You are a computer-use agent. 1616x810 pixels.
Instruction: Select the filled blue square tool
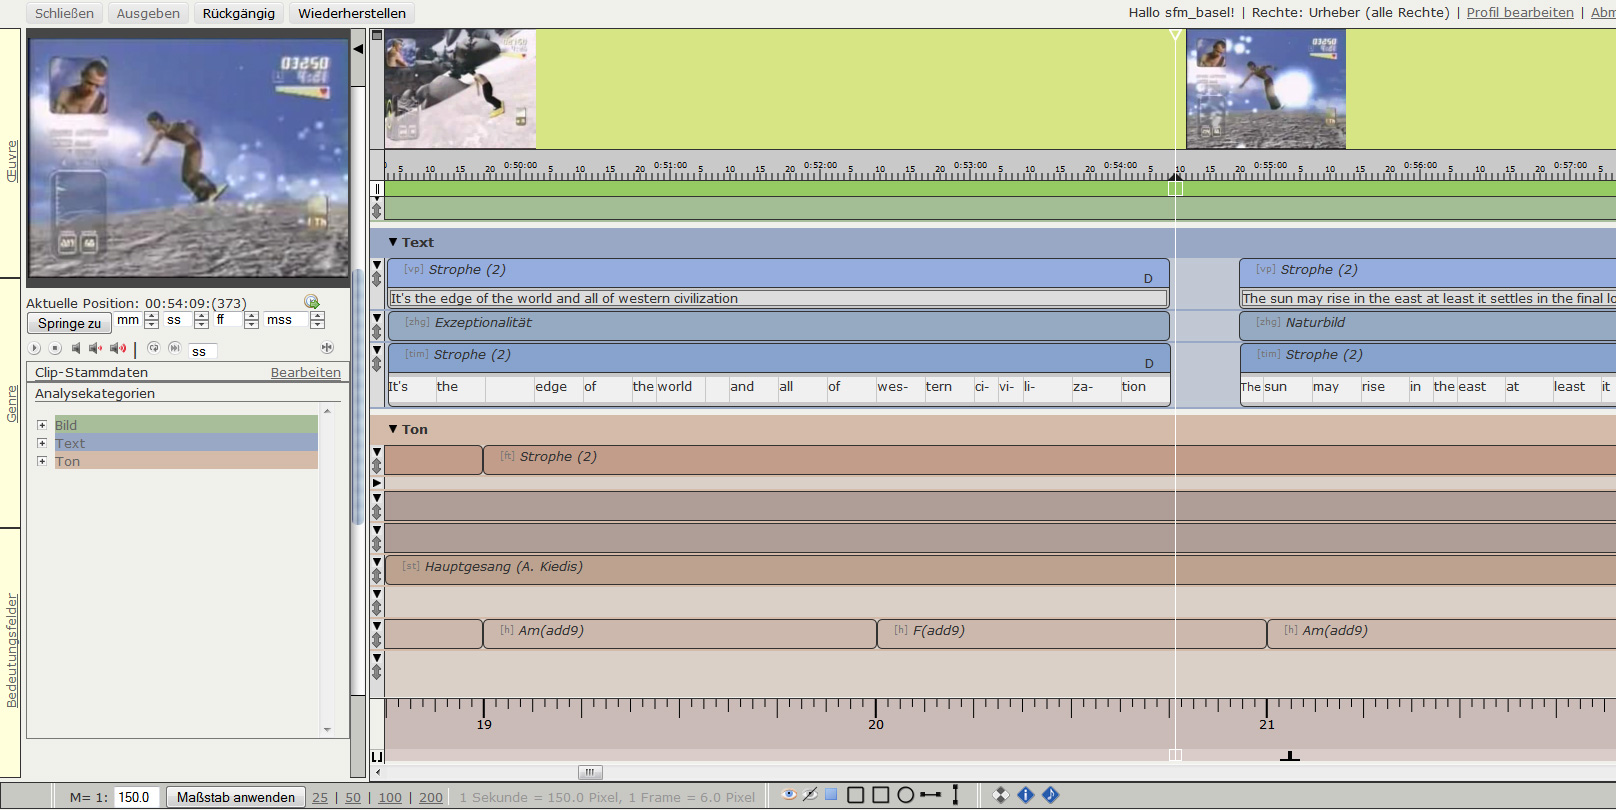point(831,794)
